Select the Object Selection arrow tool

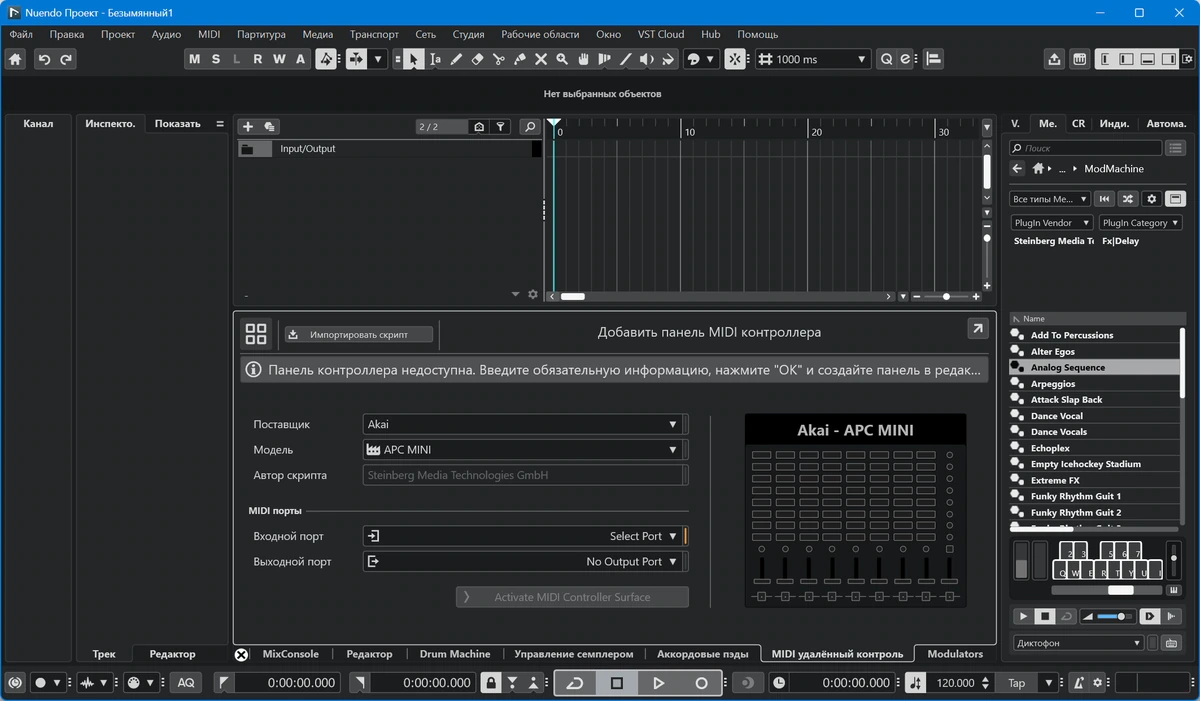413,59
